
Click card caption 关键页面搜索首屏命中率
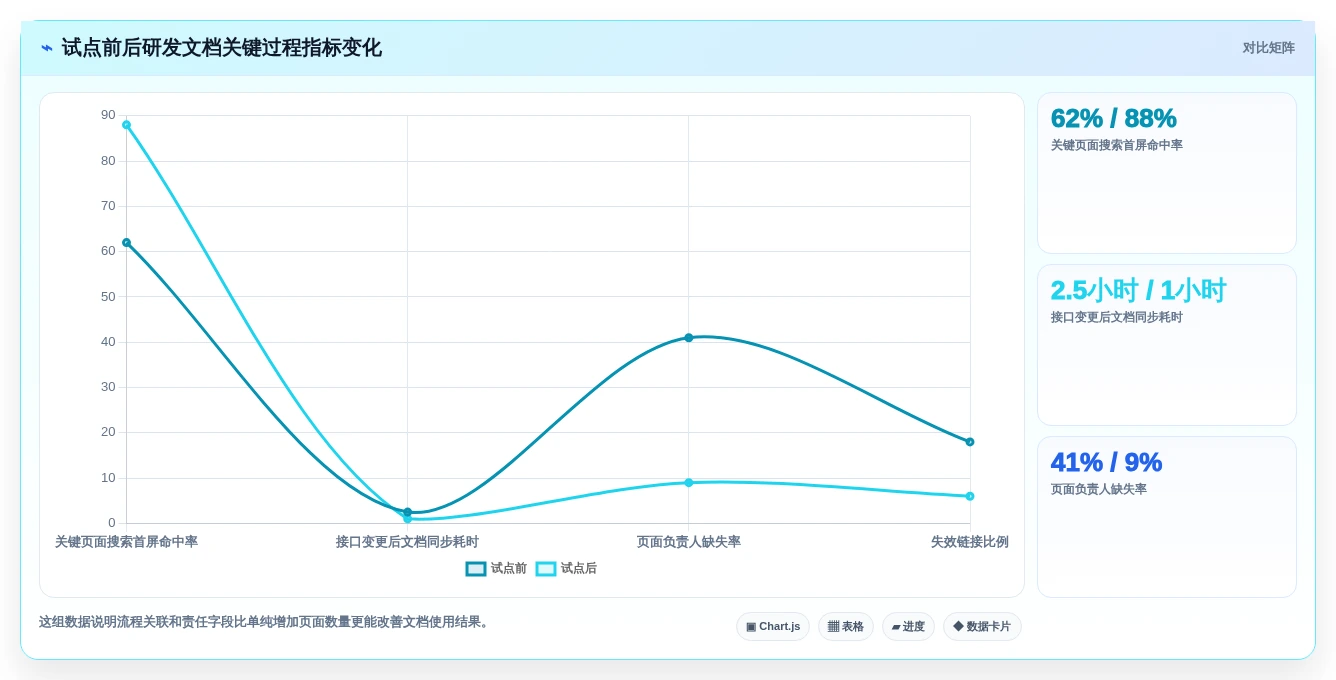(x=1116, y=145)
